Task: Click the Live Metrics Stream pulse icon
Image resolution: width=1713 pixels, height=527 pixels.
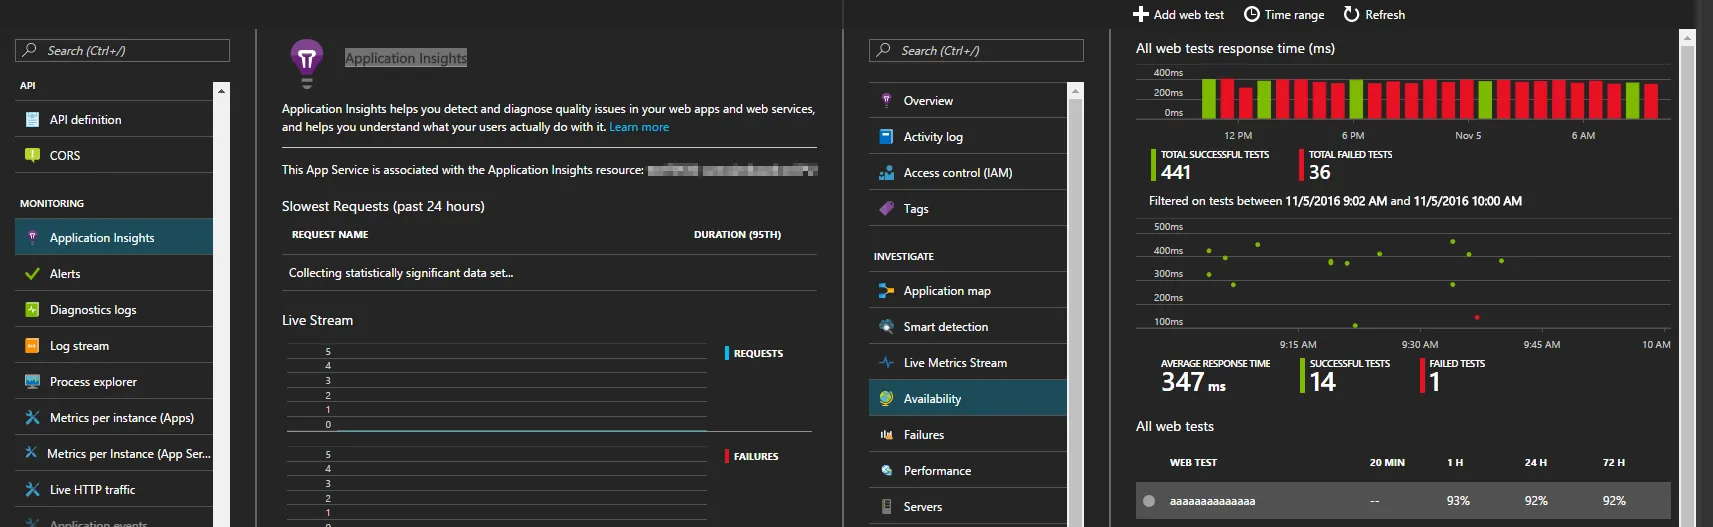Action: [x=886, y=363]
